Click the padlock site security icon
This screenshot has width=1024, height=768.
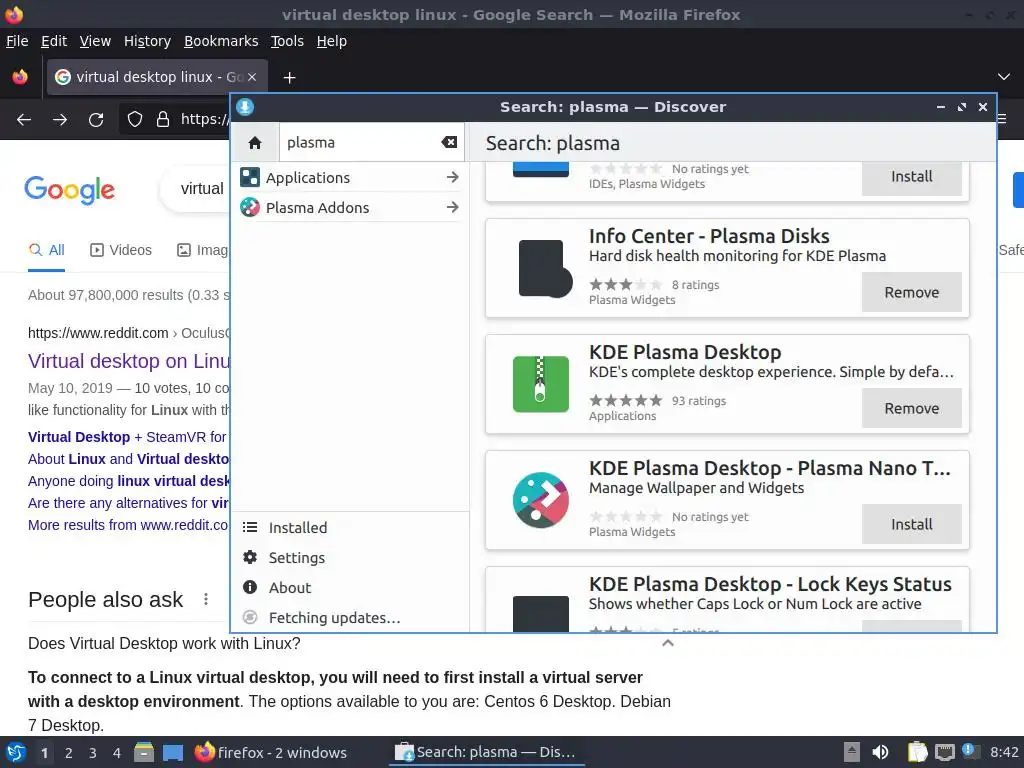pyautogui.click(x=163, y=120)
